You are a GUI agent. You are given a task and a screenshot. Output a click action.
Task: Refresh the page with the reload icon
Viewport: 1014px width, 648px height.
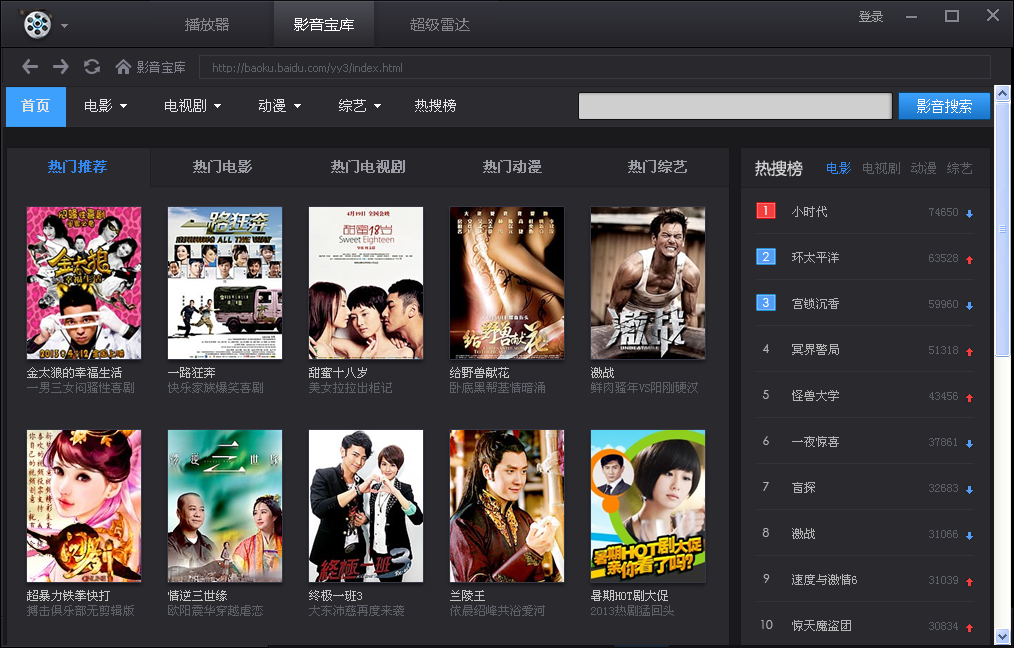(92, 67)
